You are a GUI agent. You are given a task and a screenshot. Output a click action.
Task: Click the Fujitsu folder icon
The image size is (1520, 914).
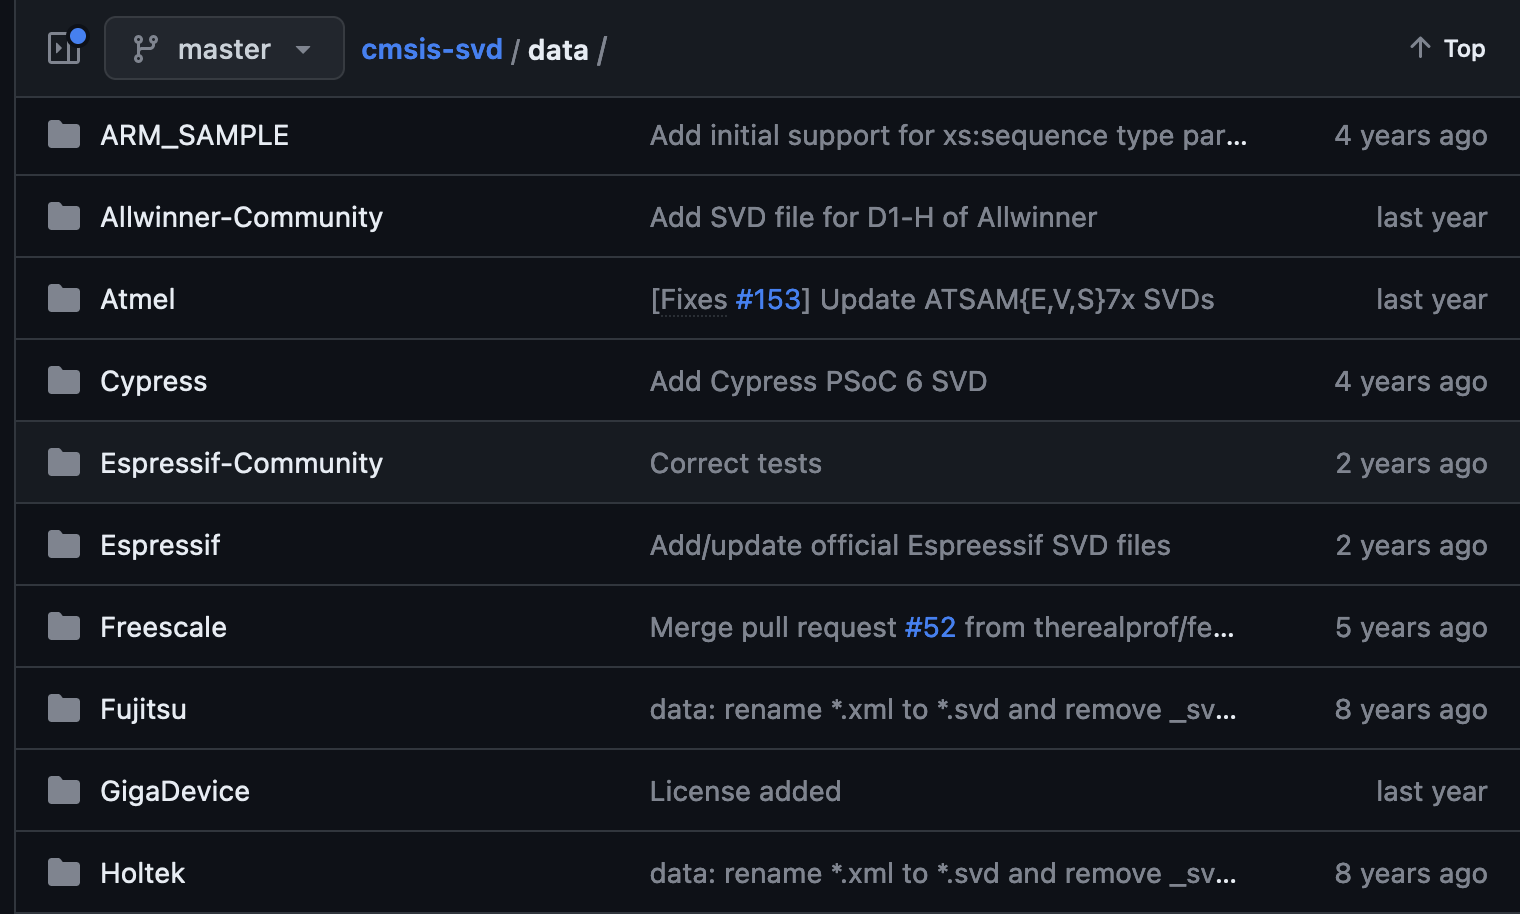pyautogui.click(x=64, y=709)
